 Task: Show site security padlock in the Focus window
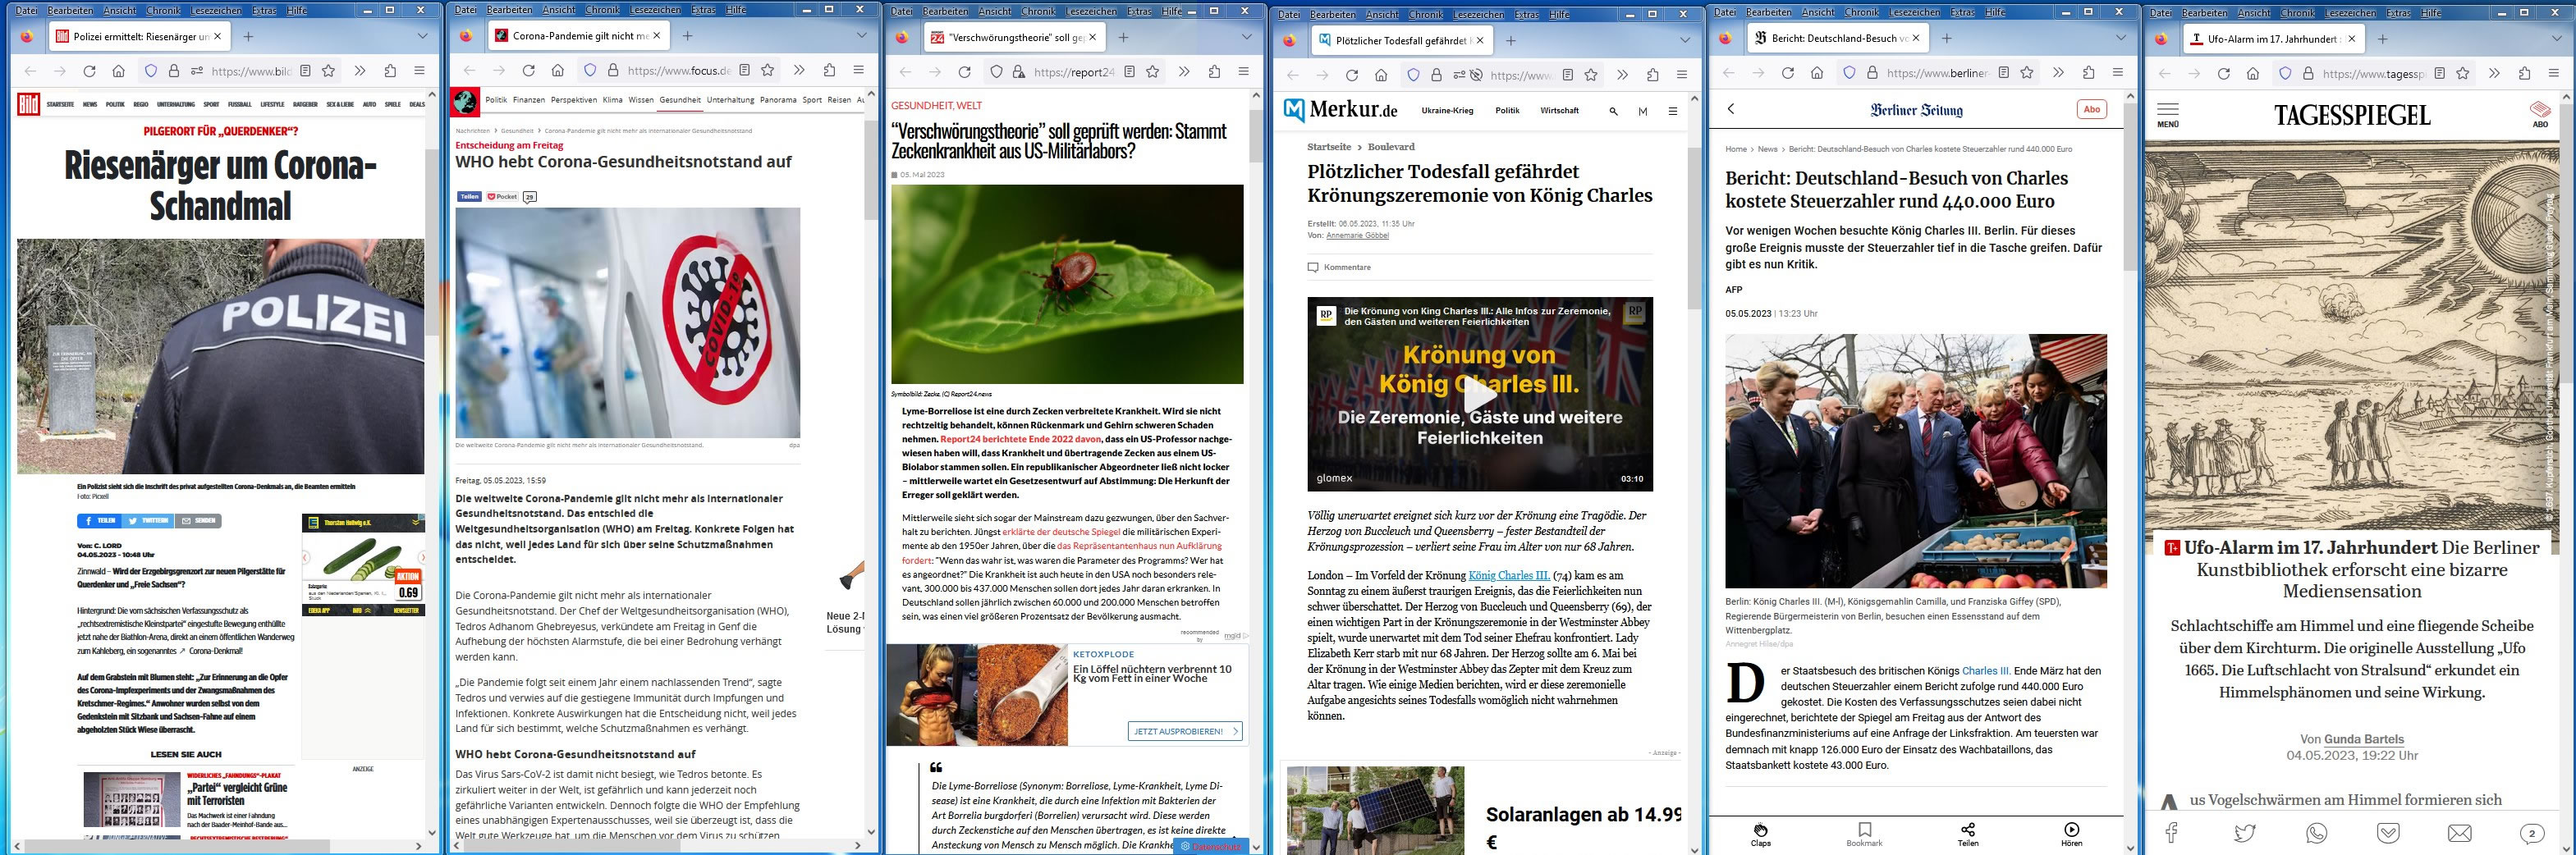(612, 70)
